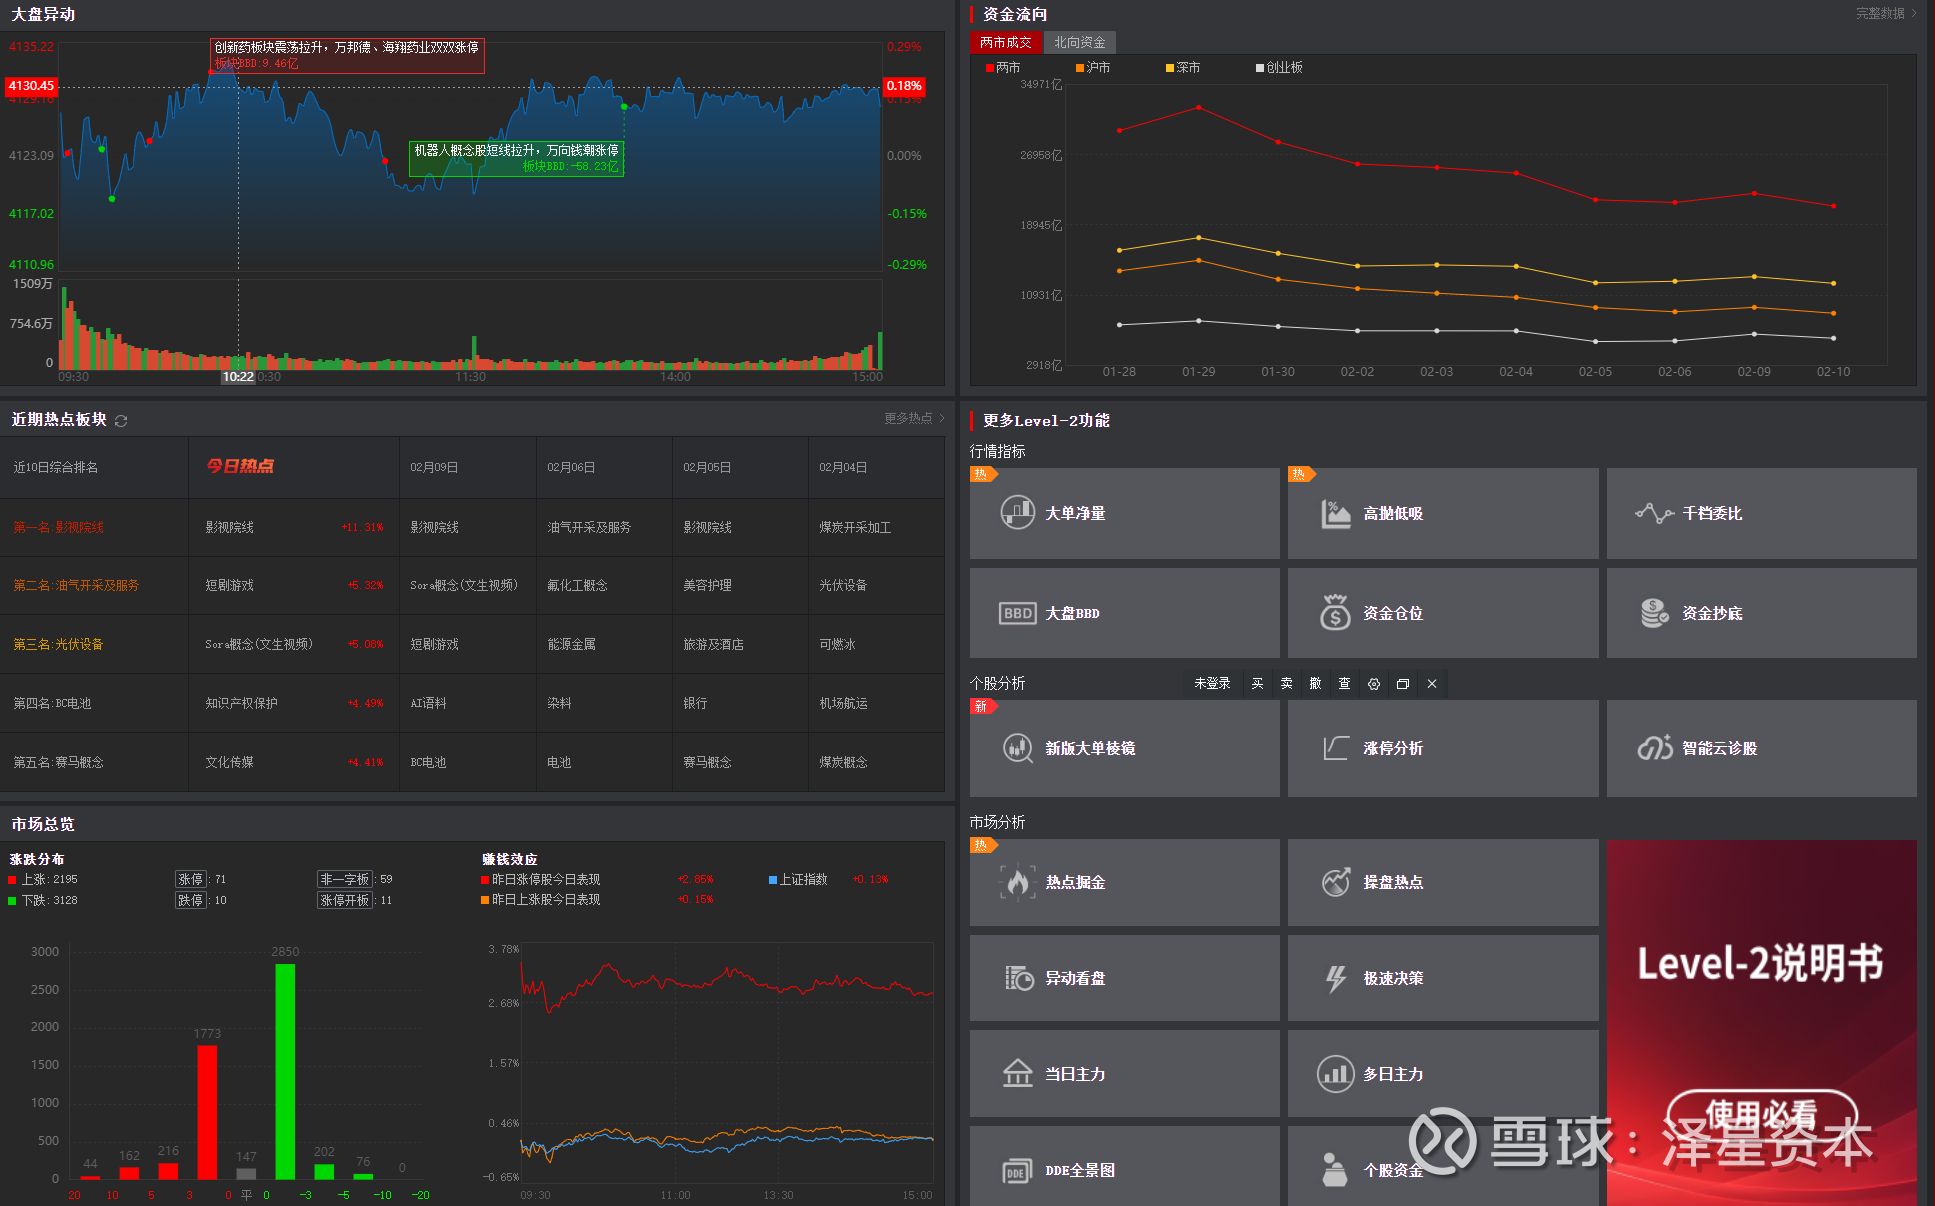The width and height of the screenshot is (1935, 1206).
Task: Click the refresh icon beside 近期热点板块
Action: point(121,421)
